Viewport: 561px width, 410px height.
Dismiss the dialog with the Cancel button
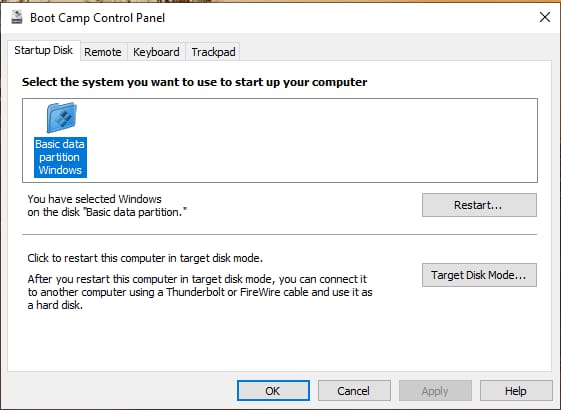coord(354,391)
